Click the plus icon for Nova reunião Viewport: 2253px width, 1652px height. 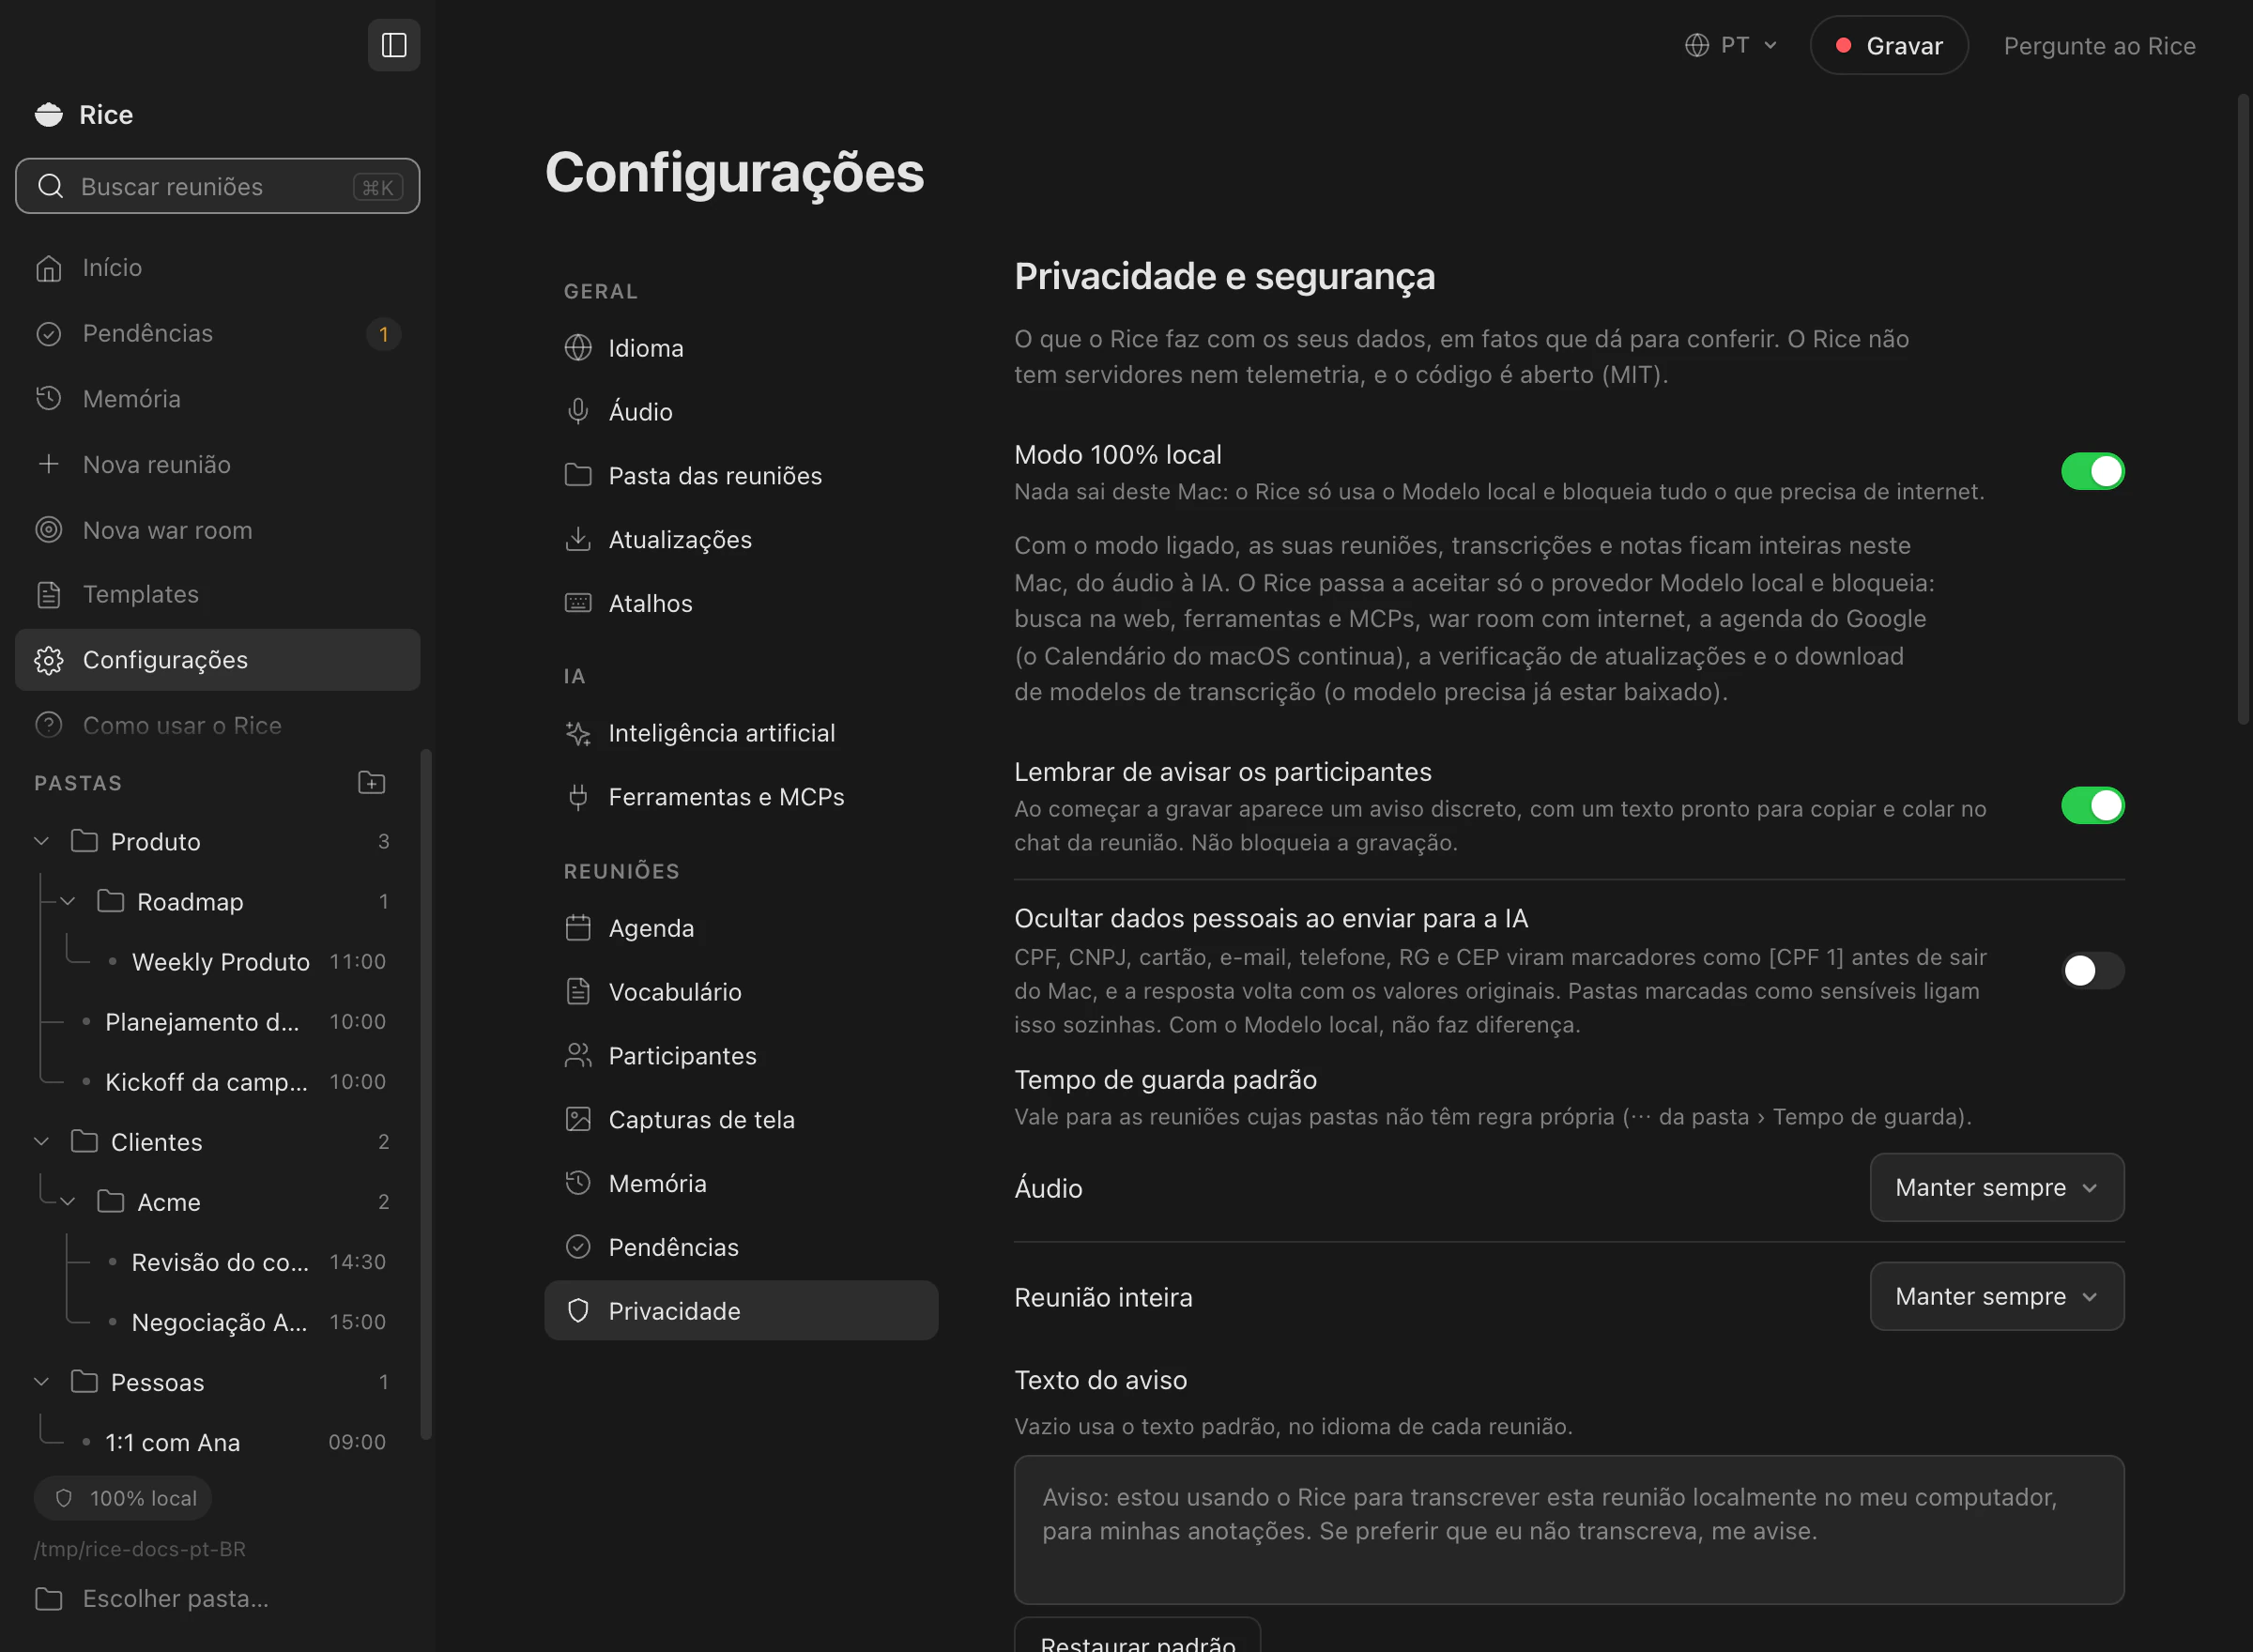(x=49, y=464)
